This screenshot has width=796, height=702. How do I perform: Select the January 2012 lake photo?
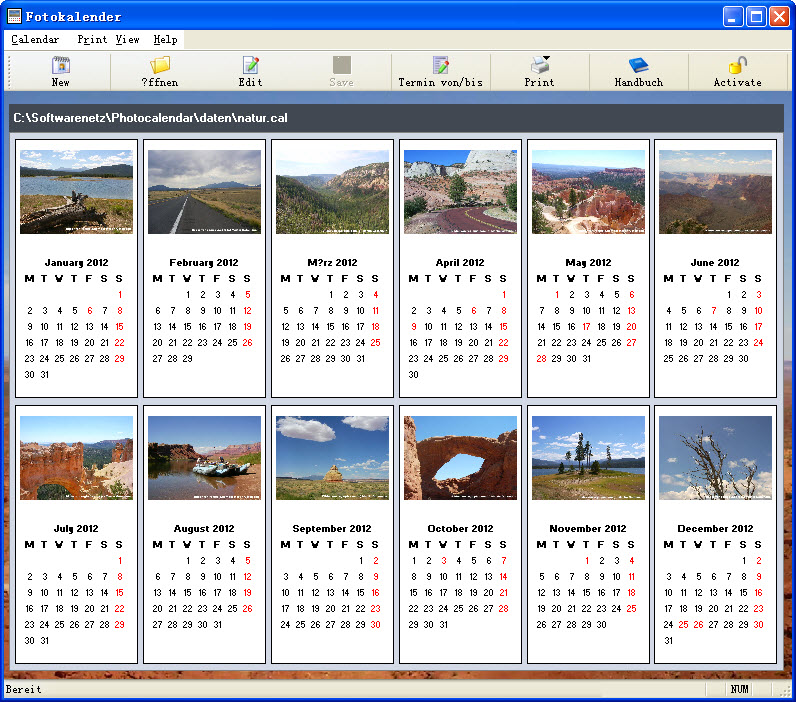pyautogui.click(x=76, y=192)
